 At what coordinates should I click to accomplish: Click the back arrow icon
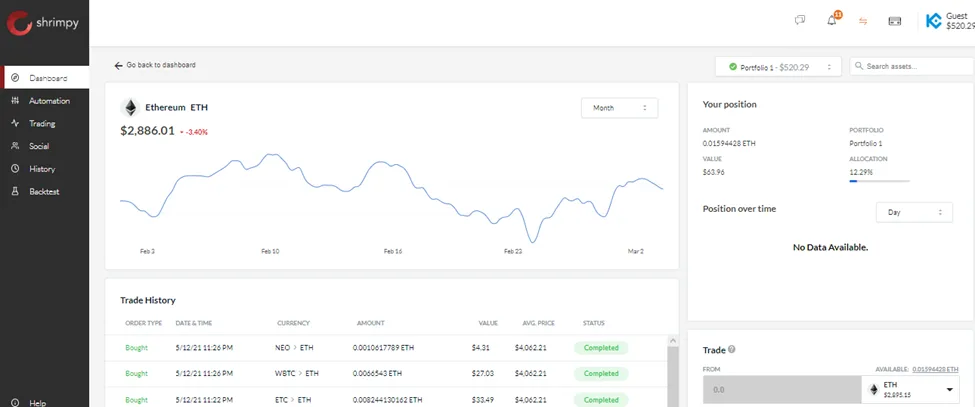pos(118,65)
